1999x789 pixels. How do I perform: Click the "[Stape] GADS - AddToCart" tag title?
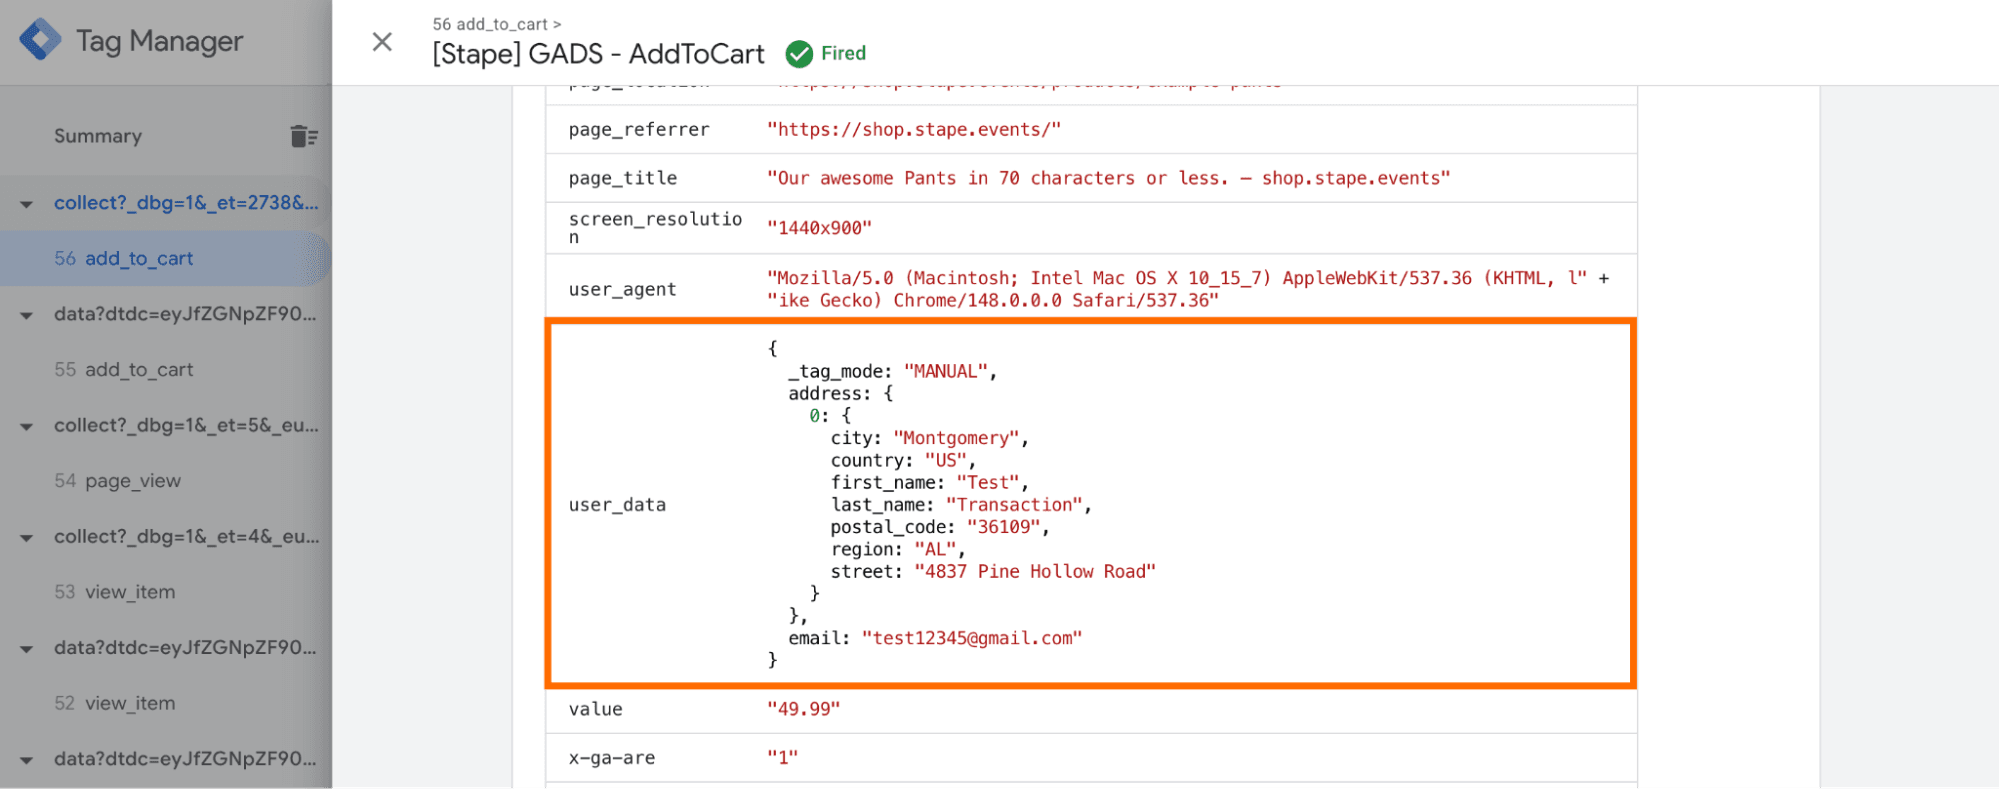[x=598, y=54]
